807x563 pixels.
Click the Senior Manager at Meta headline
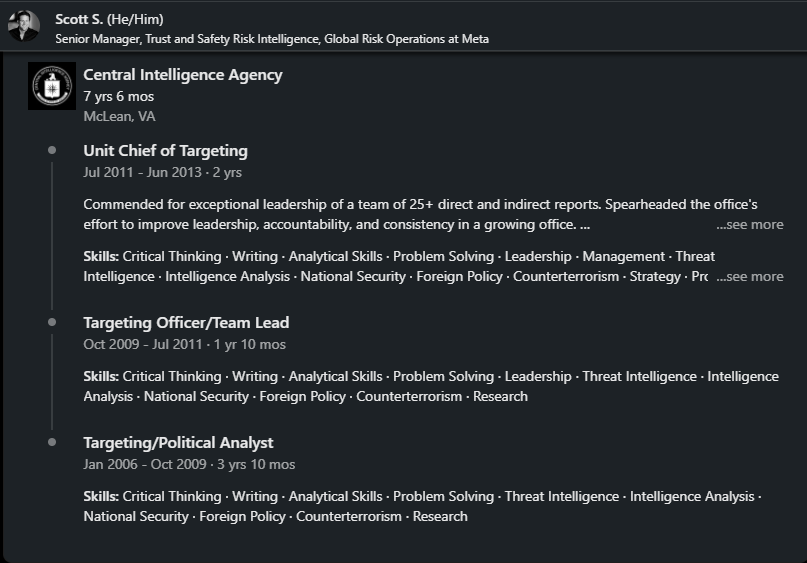point(272,39)
